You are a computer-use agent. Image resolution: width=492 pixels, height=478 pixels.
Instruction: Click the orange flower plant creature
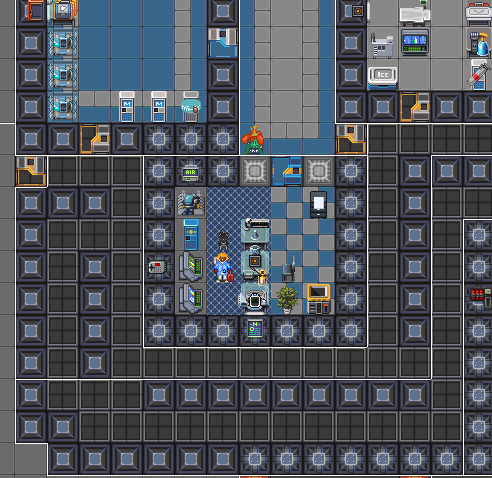[254, 140]
